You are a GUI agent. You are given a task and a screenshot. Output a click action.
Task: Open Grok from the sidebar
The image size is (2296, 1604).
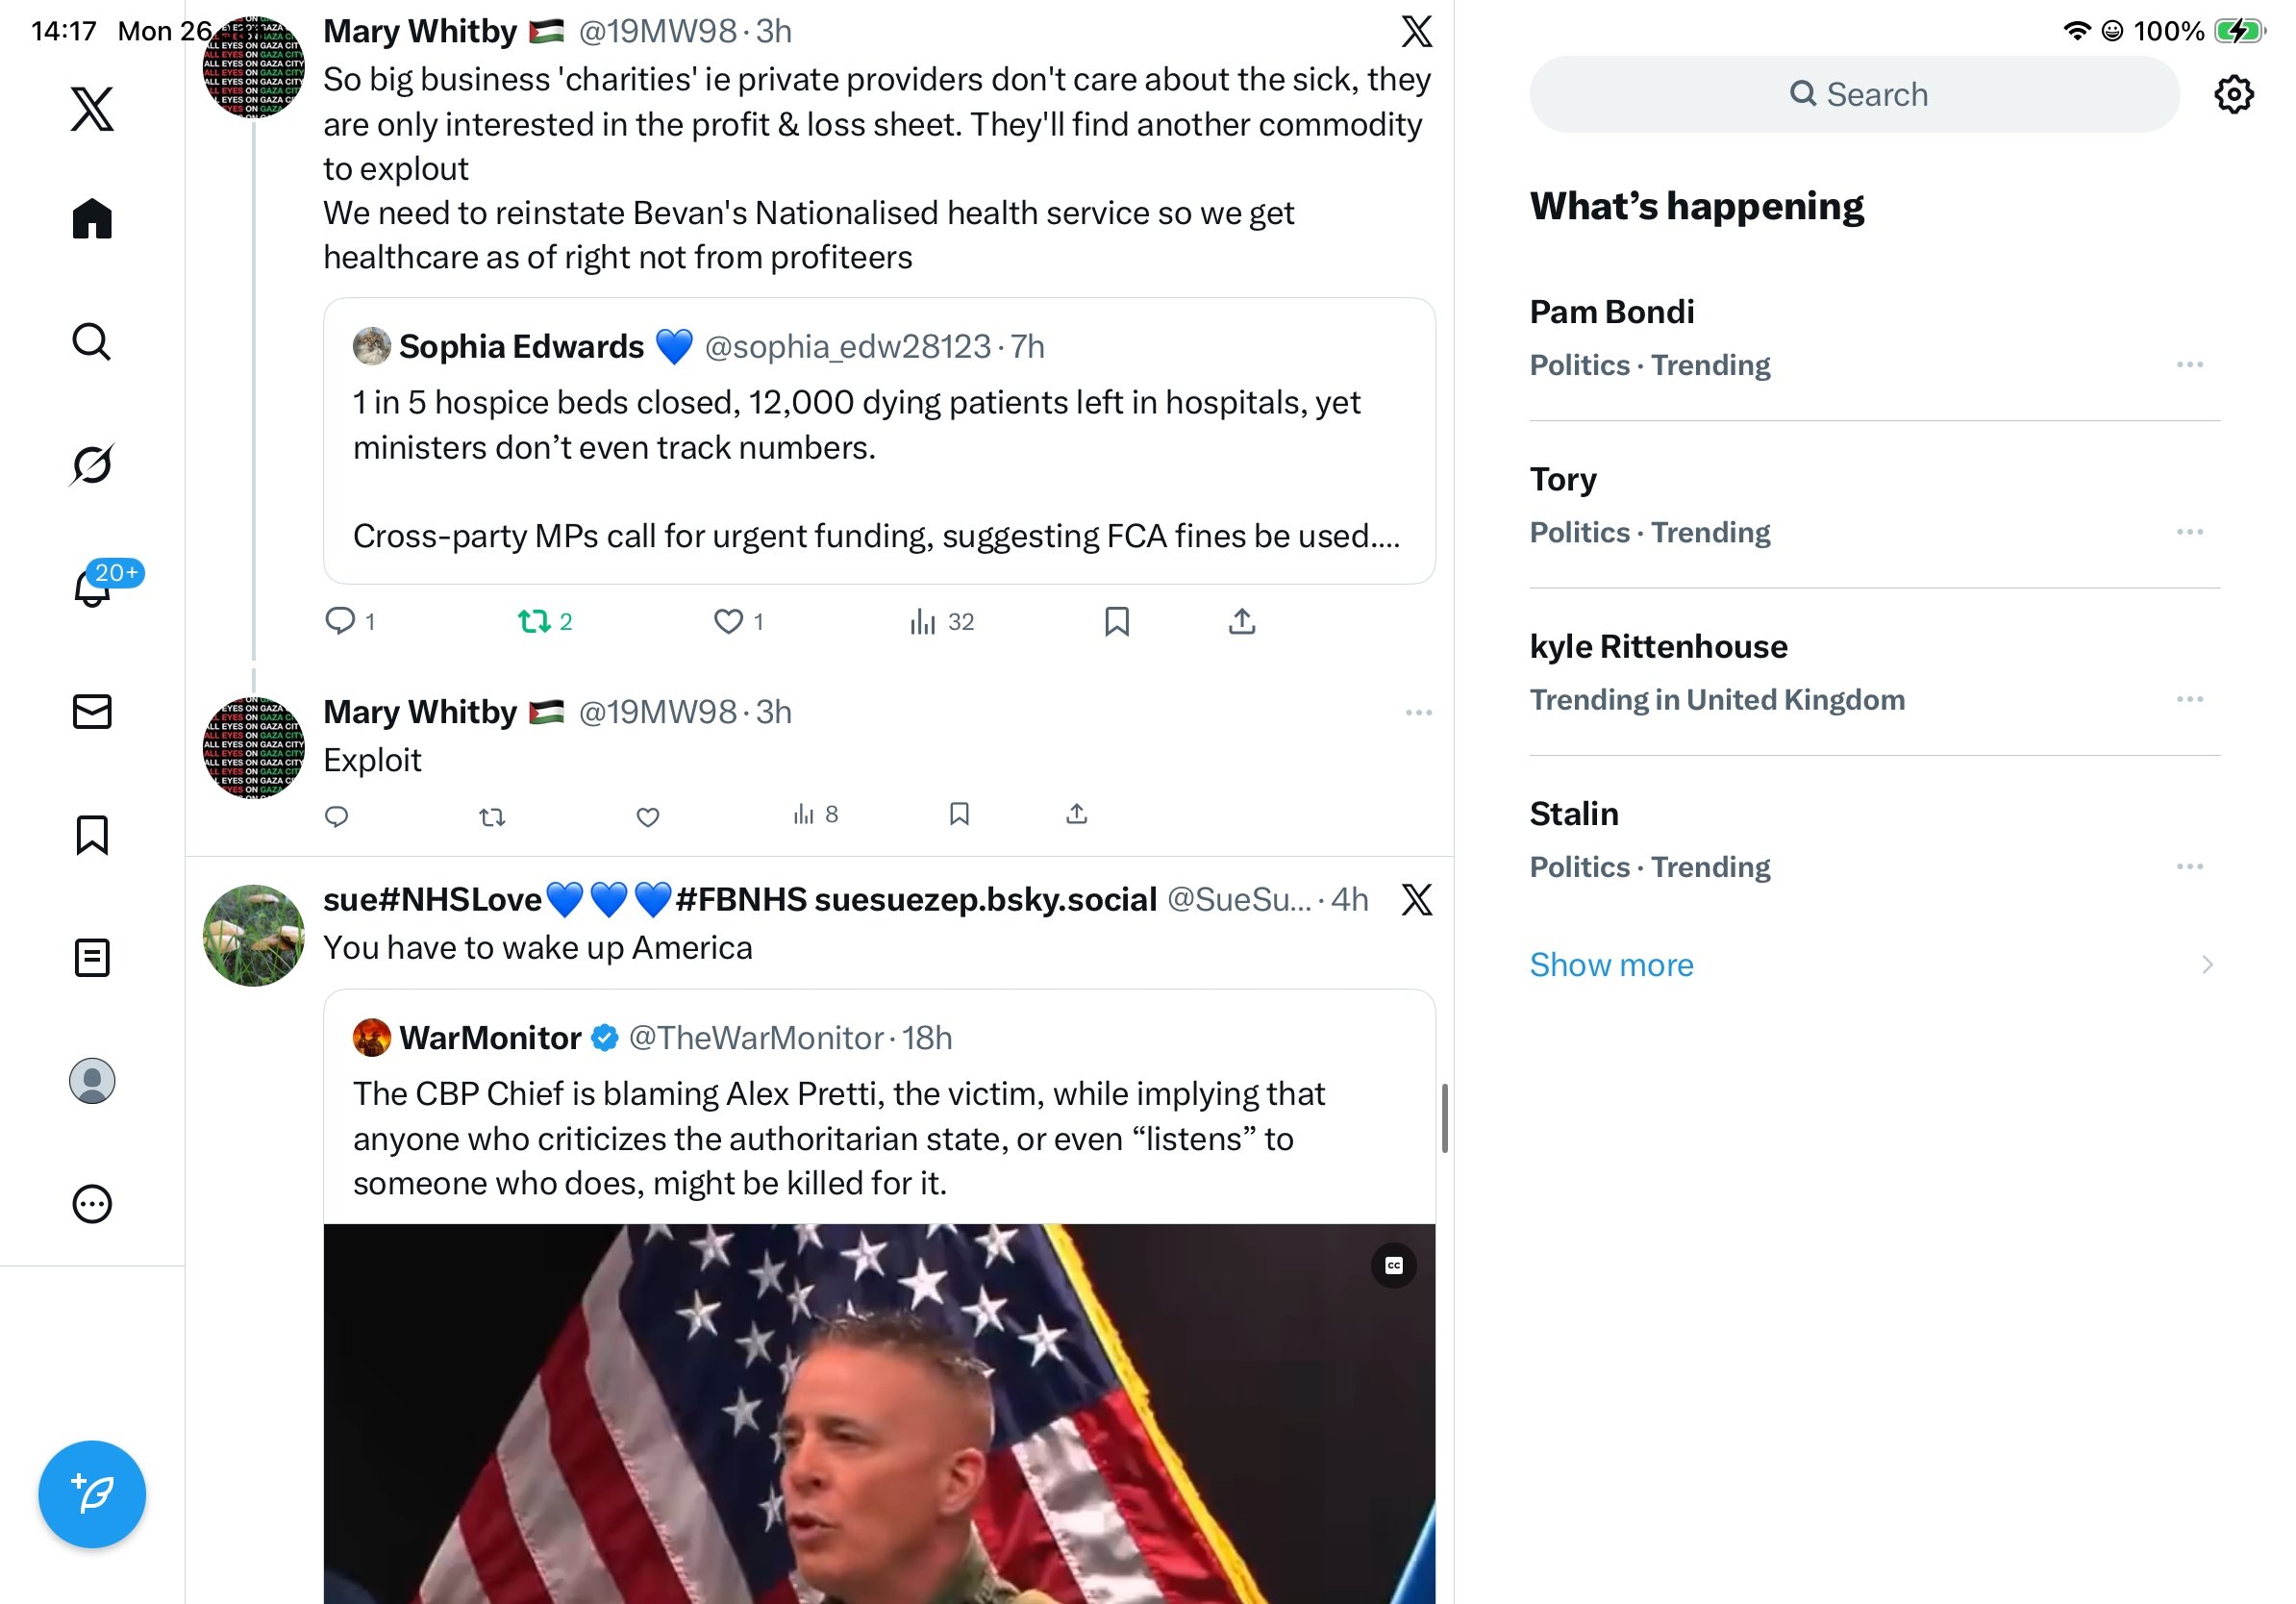click(x=92, y=464)
